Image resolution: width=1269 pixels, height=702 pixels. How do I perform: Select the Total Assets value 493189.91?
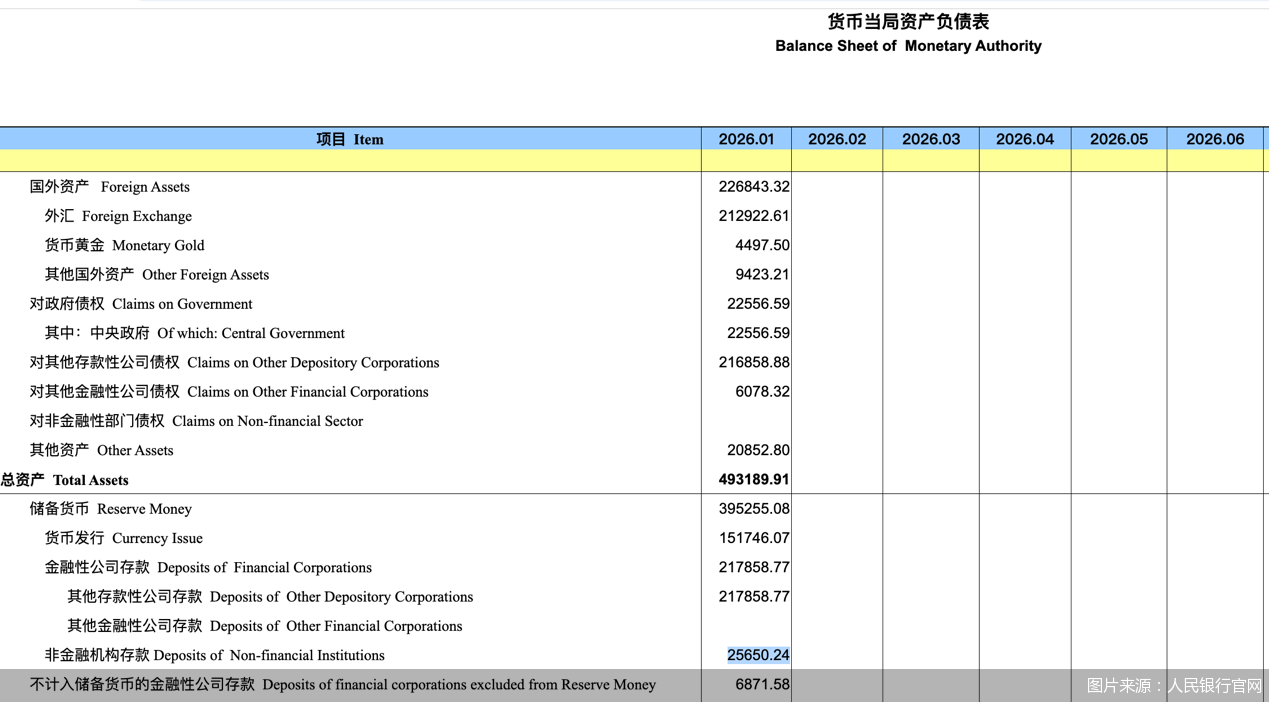coord(753,480)
